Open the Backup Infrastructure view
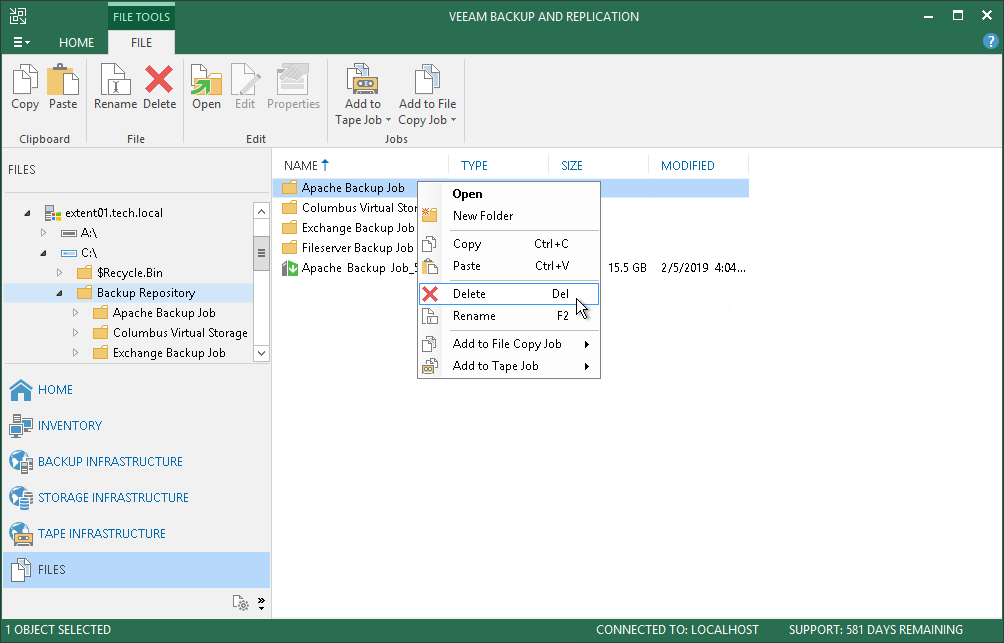The height and width of the screenshot is (643, 1004). coord(96,461)
